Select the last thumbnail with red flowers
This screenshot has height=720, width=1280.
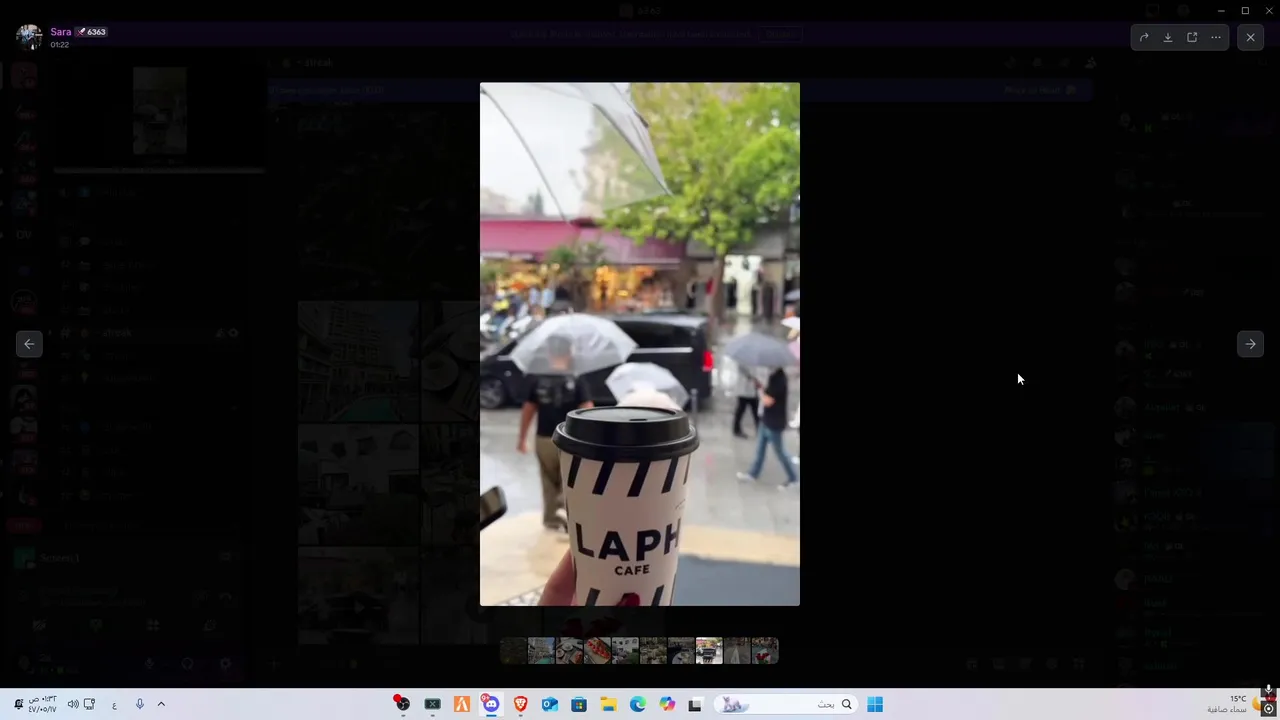point(765,651)
